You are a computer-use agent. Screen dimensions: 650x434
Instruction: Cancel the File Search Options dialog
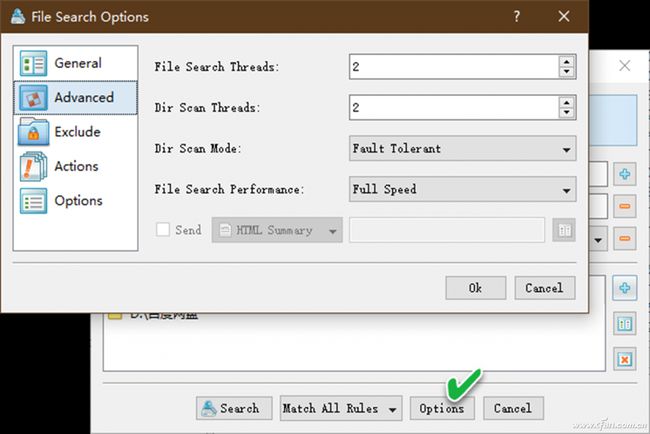545,288
